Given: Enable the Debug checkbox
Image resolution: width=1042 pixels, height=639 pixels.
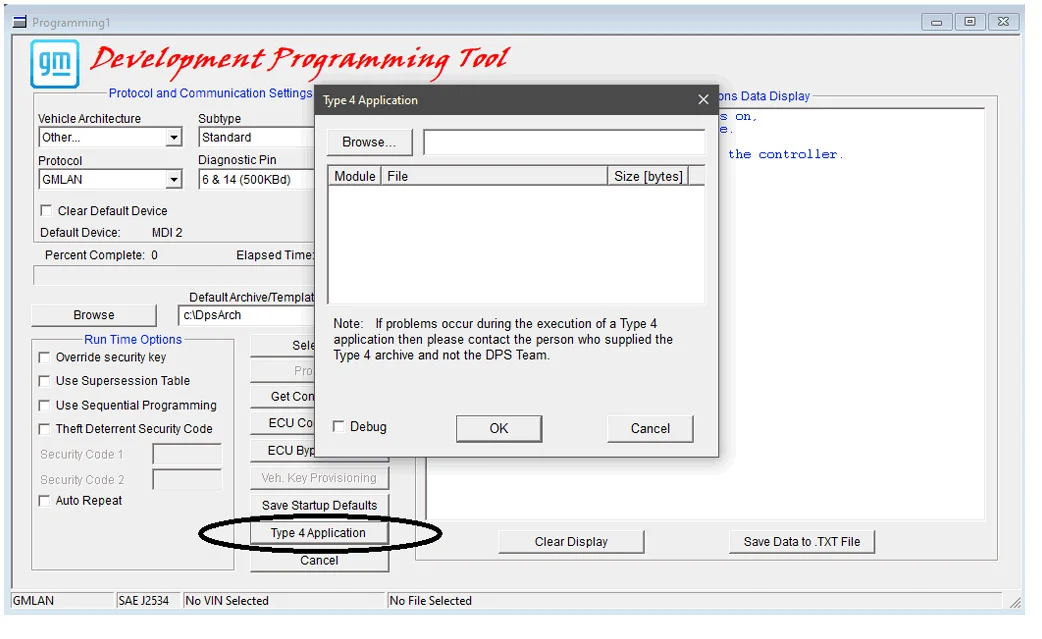Looking at the screenshot, I should coord(339,426).
